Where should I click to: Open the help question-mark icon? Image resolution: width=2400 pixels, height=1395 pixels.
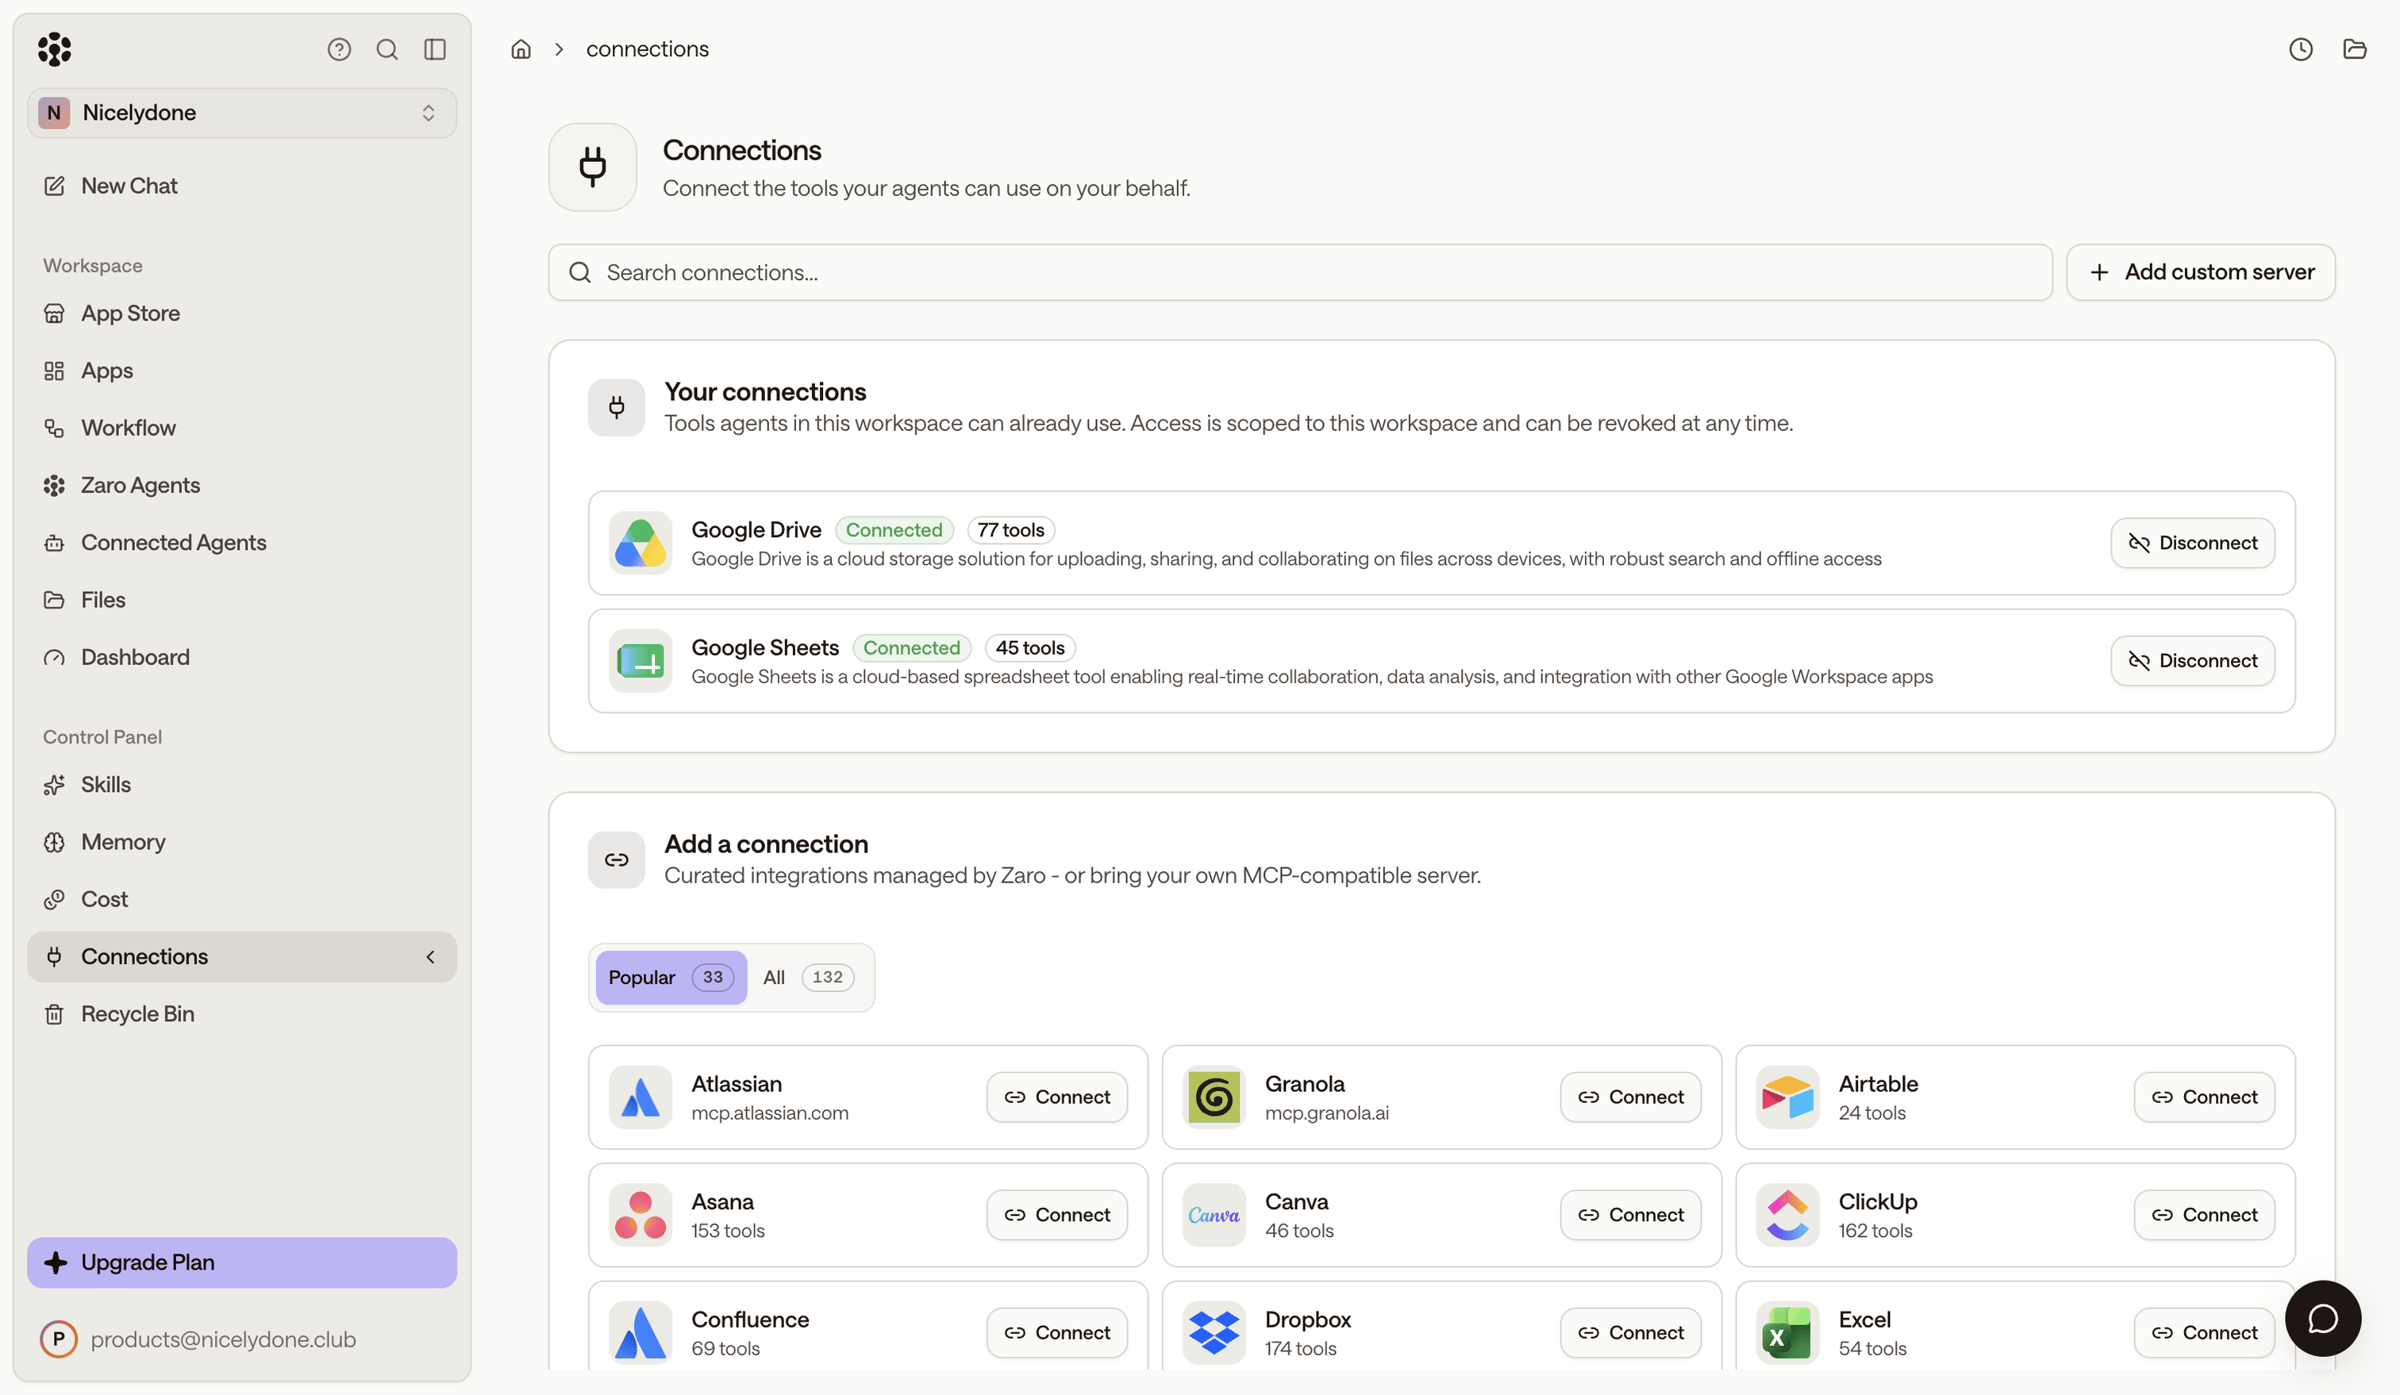[339, 49]
